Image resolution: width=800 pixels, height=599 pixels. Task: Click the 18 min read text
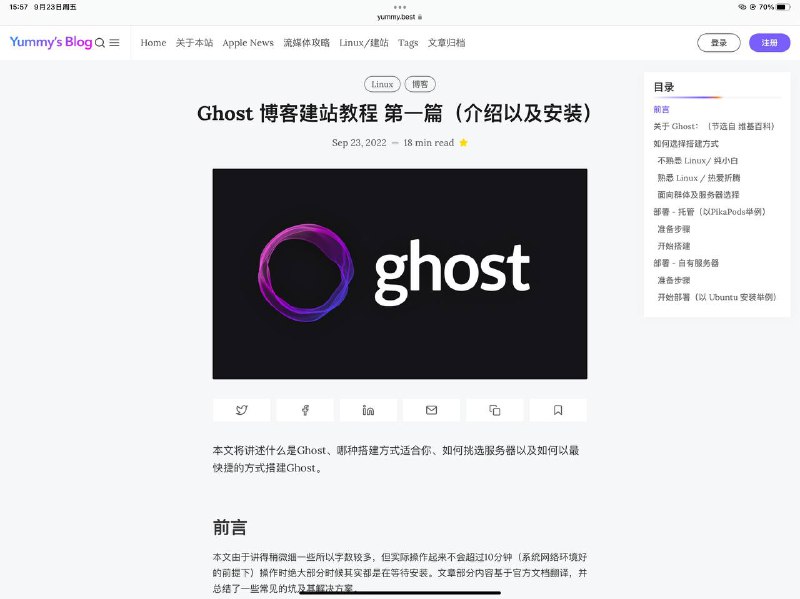(429, 143)
